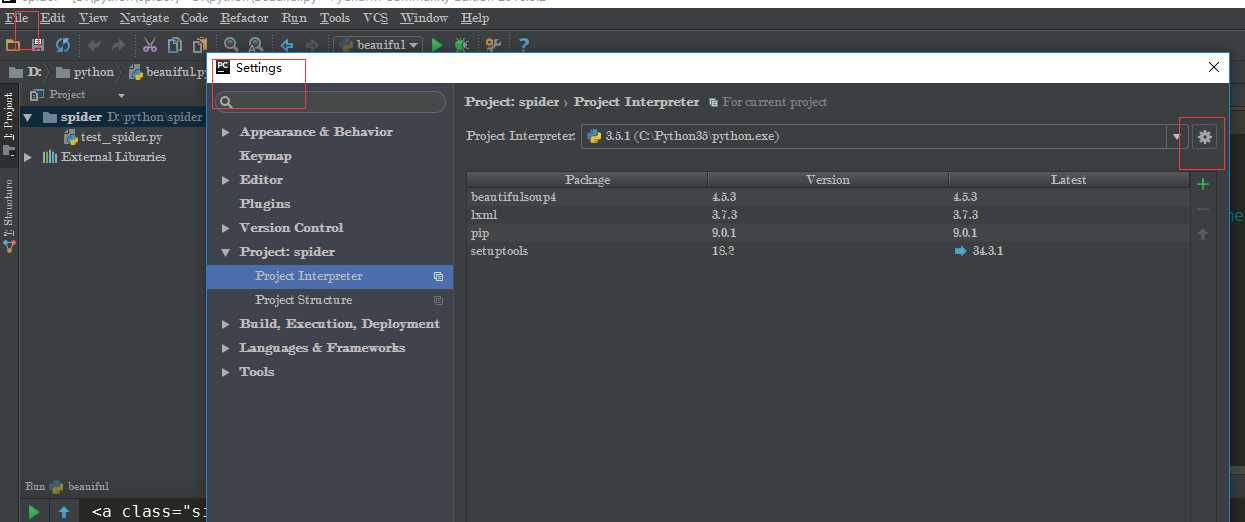Viewport: 1245px width, 522px height.
Task: Open the Structure side tool window tab
Action: tap(9, 216)
